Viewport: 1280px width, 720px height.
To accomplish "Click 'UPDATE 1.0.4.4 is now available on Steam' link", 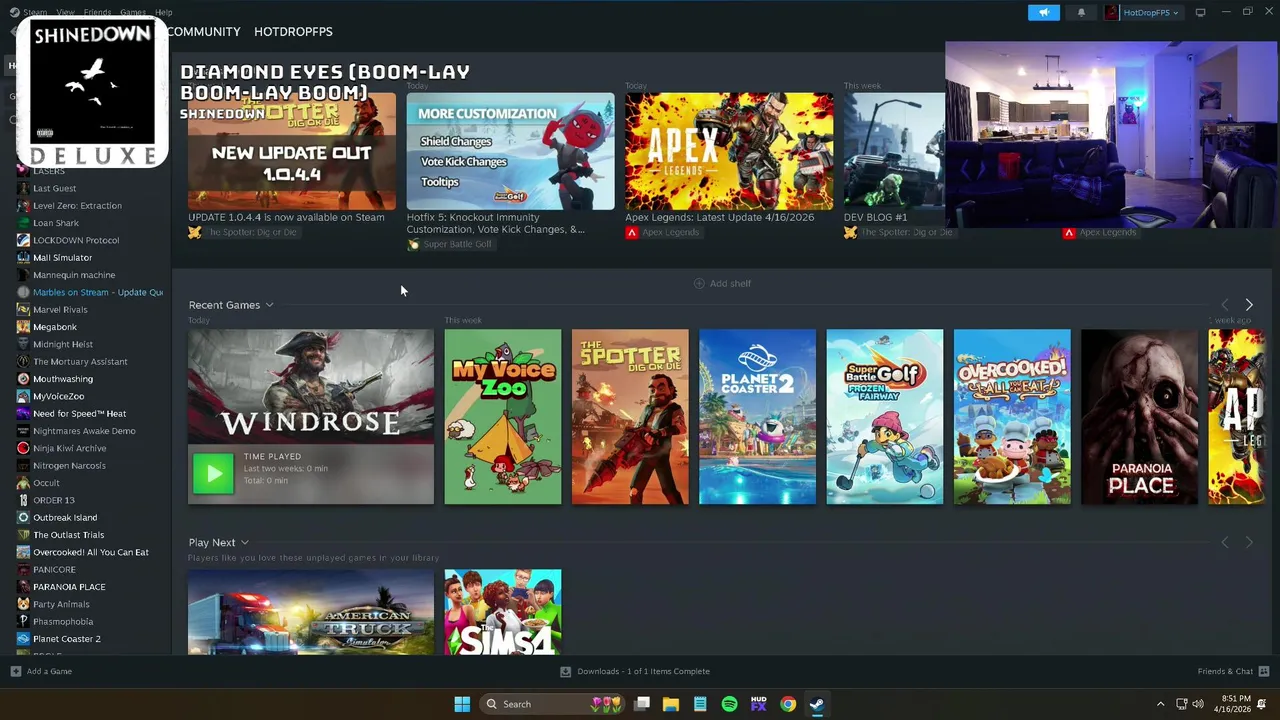I will [286, 217].
